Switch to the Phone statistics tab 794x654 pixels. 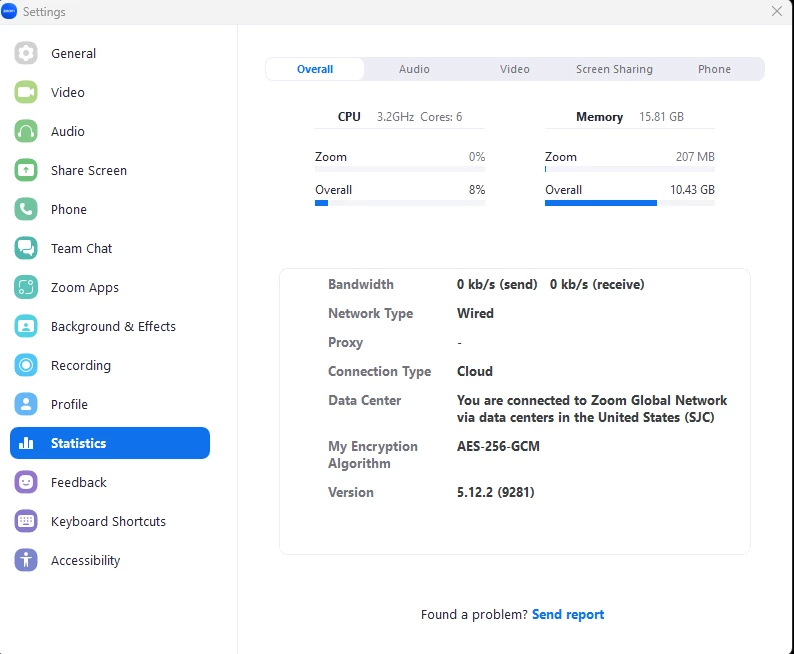714,69
